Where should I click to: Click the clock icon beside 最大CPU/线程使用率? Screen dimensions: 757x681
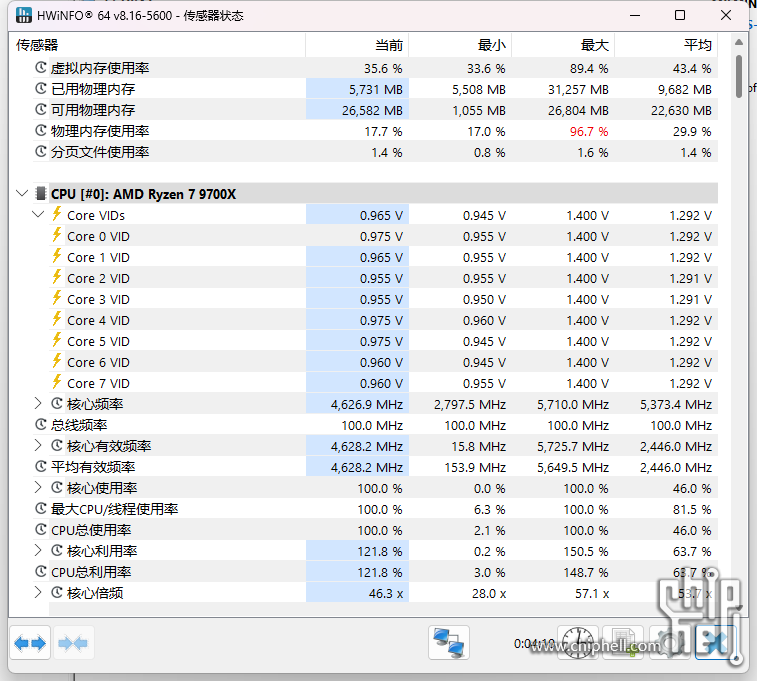point(41,509)
